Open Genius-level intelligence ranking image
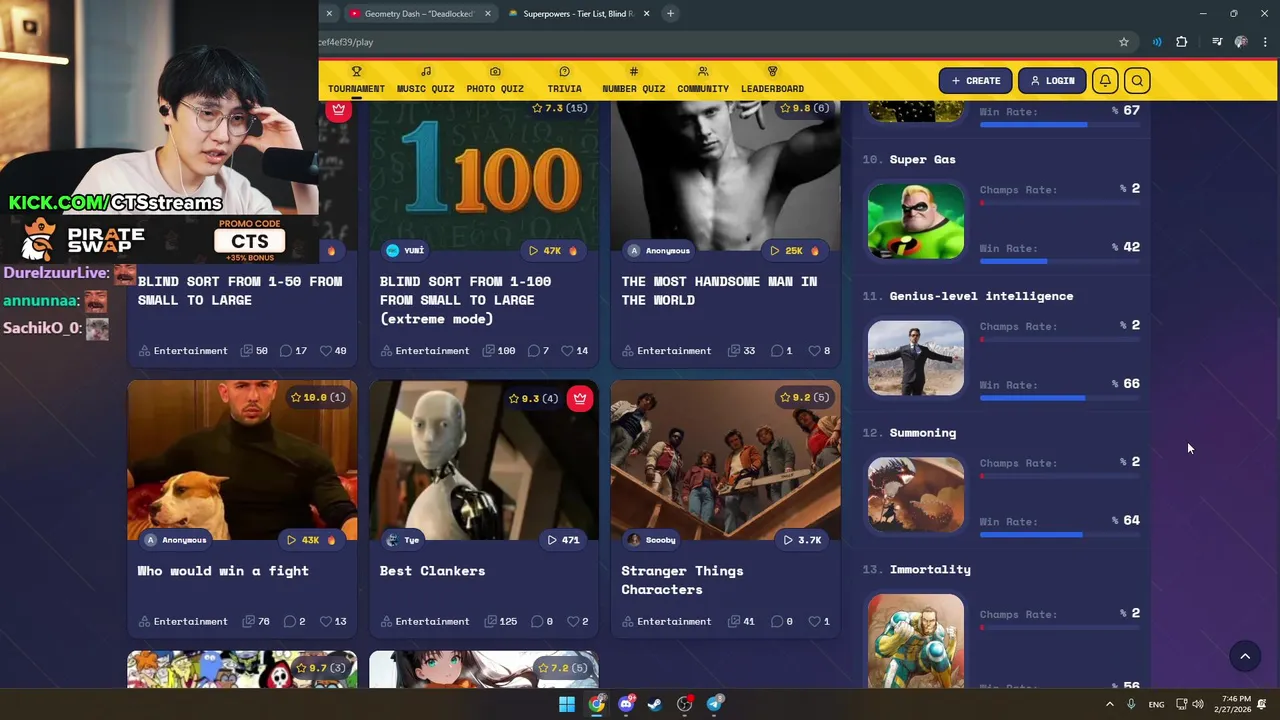The width and height of the screenshot is (1280, 720). [916, 358]
